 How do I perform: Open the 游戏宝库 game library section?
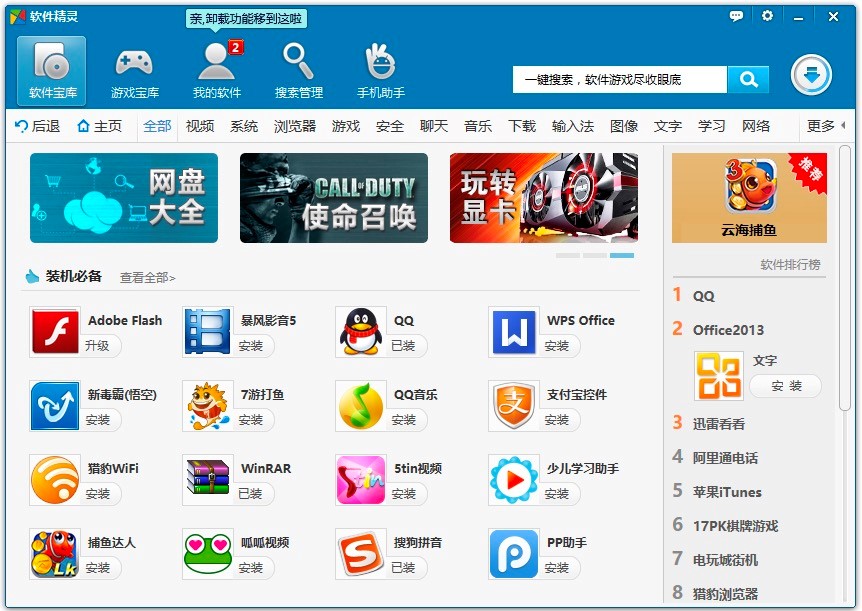(x=135, y=70)
